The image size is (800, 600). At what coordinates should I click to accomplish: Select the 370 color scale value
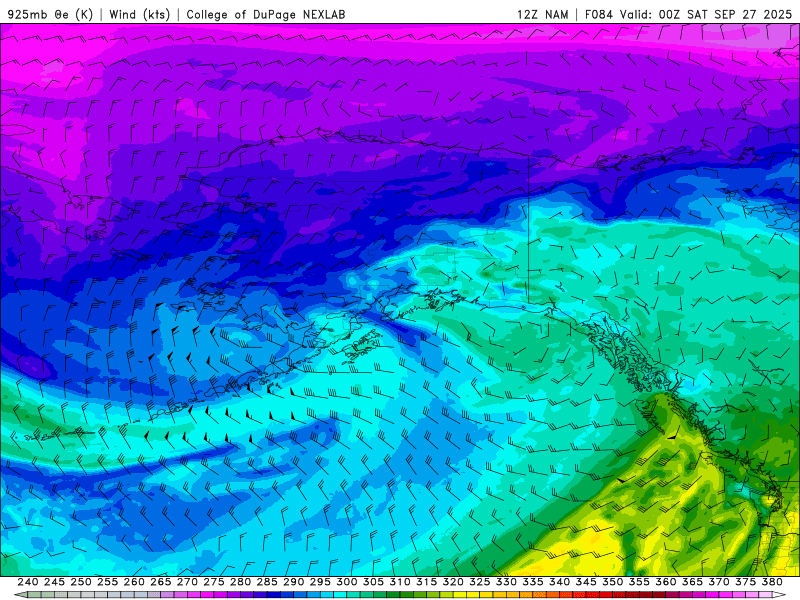719,582
